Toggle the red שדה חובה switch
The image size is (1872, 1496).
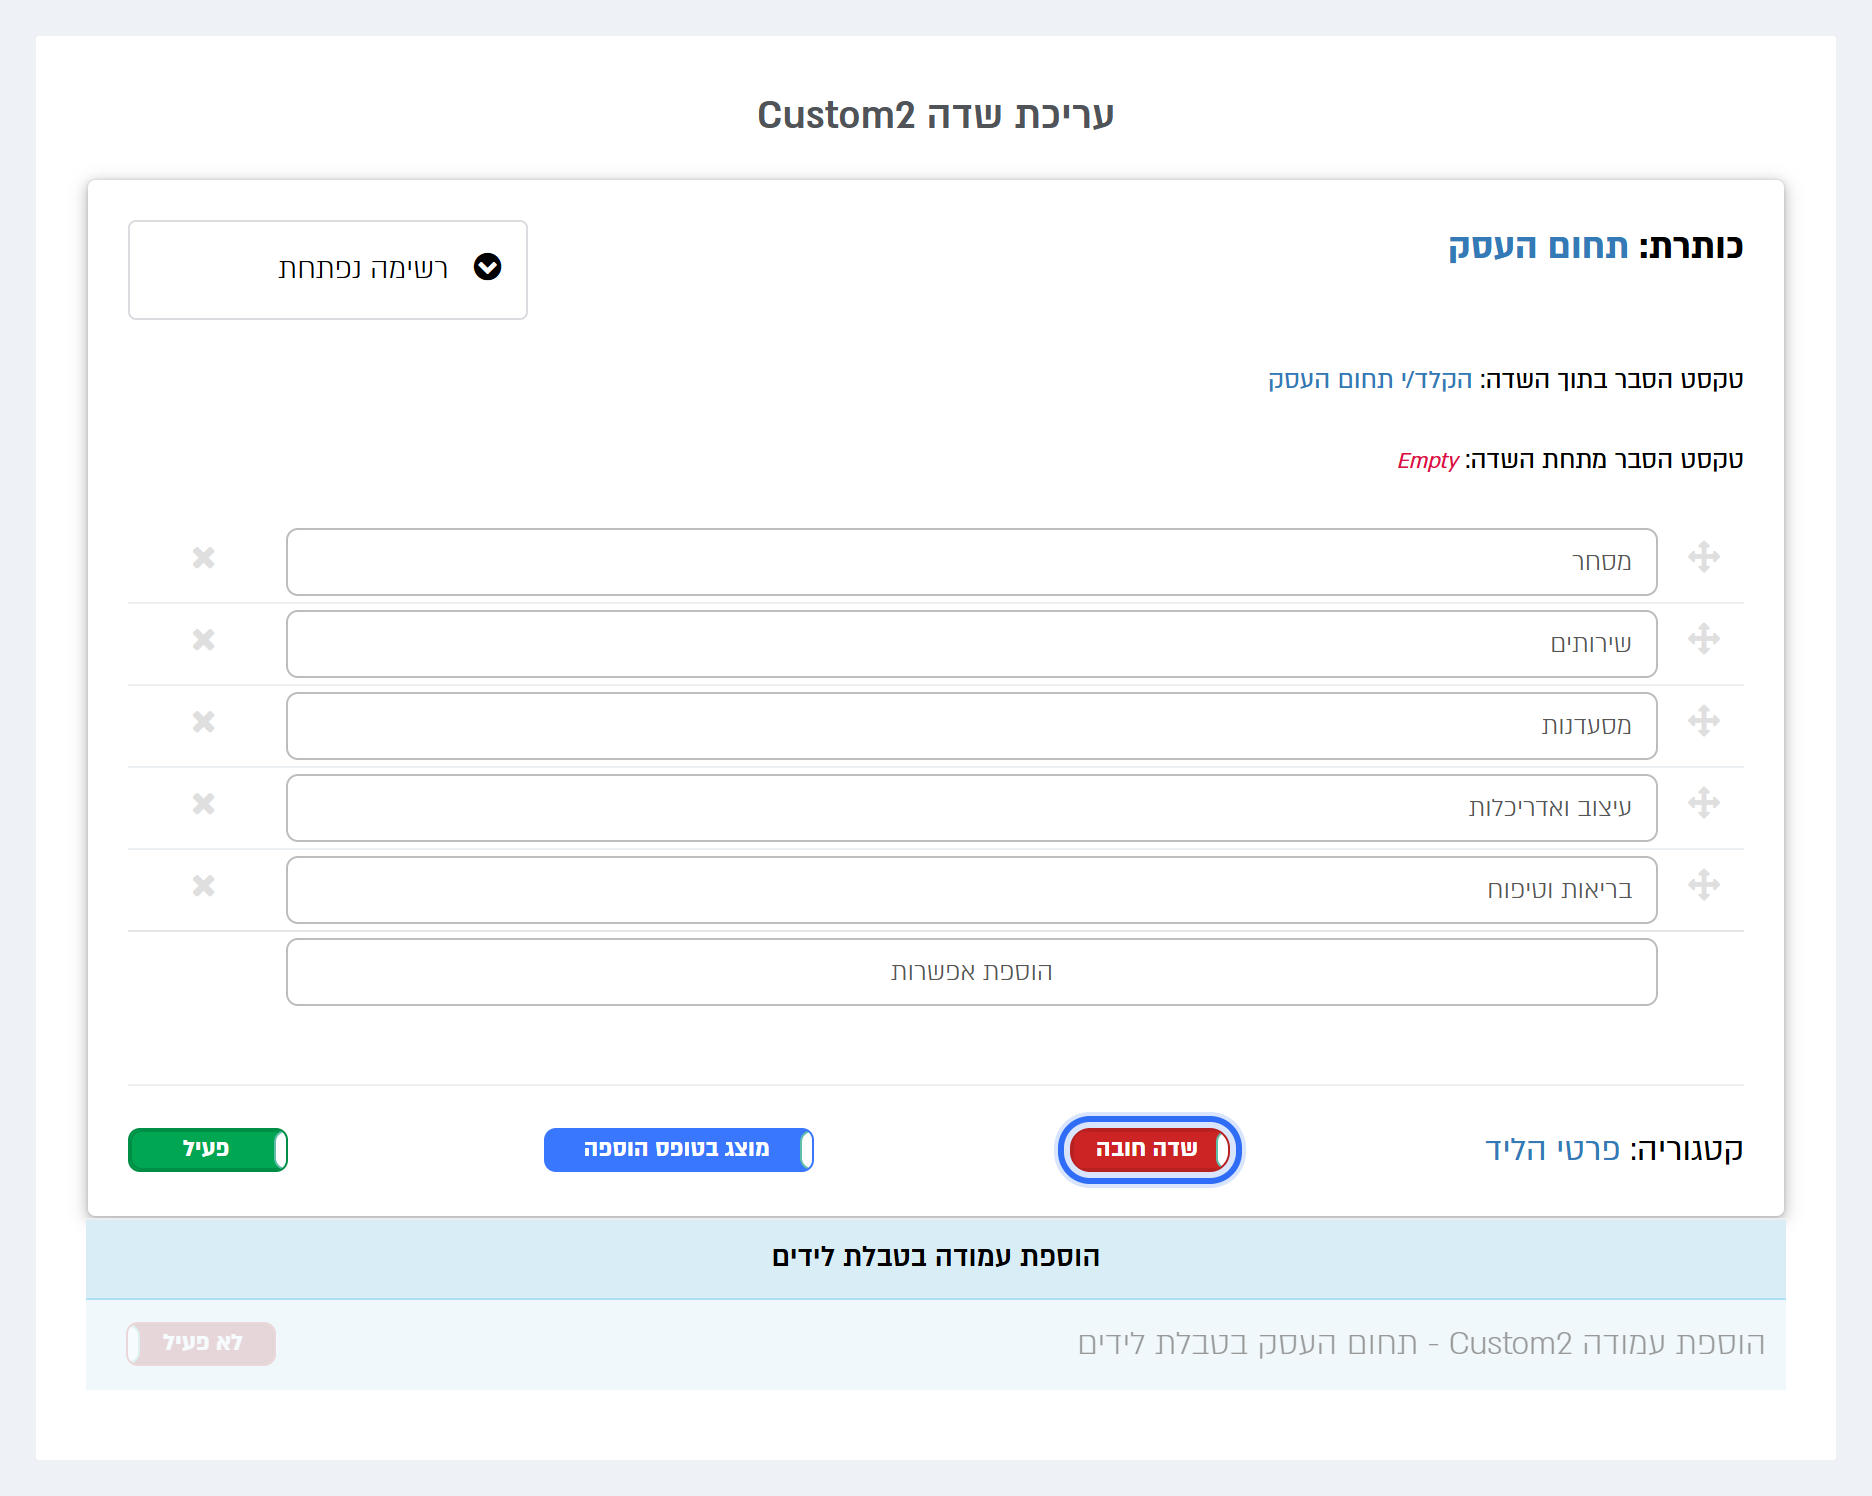(x=1150, y=1150)
